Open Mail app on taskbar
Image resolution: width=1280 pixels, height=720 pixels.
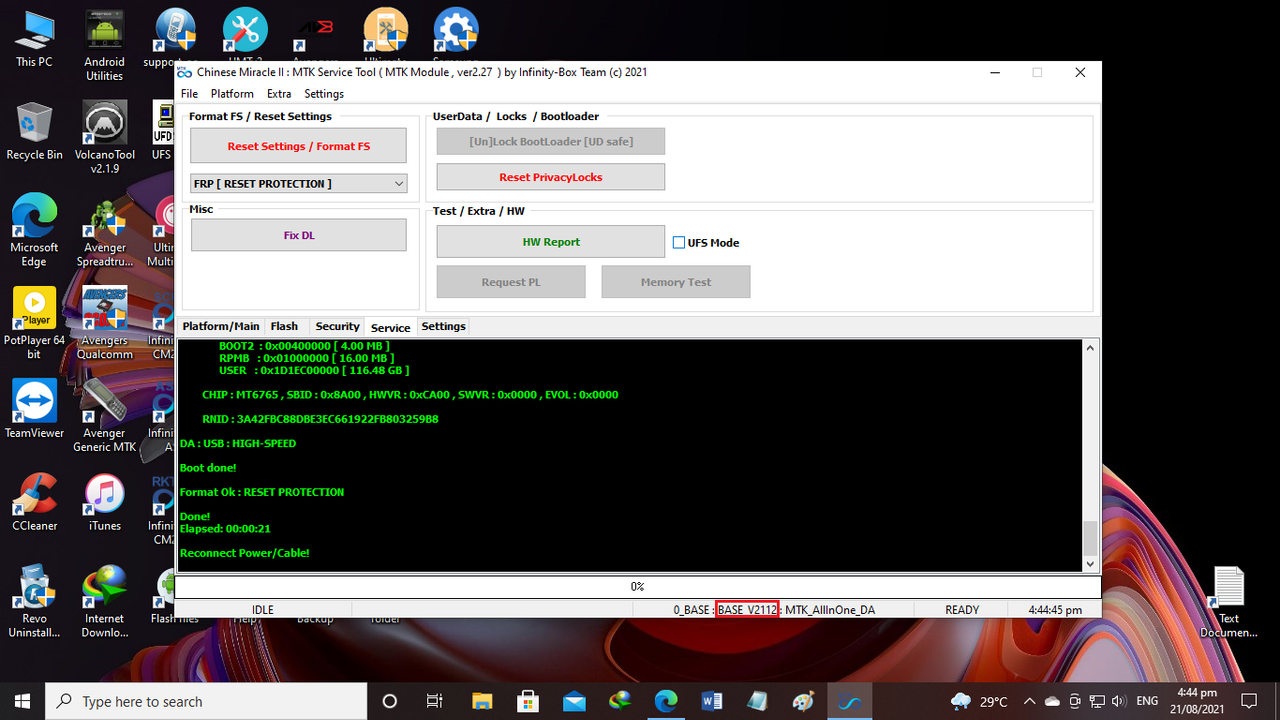[x=574, y=701]
